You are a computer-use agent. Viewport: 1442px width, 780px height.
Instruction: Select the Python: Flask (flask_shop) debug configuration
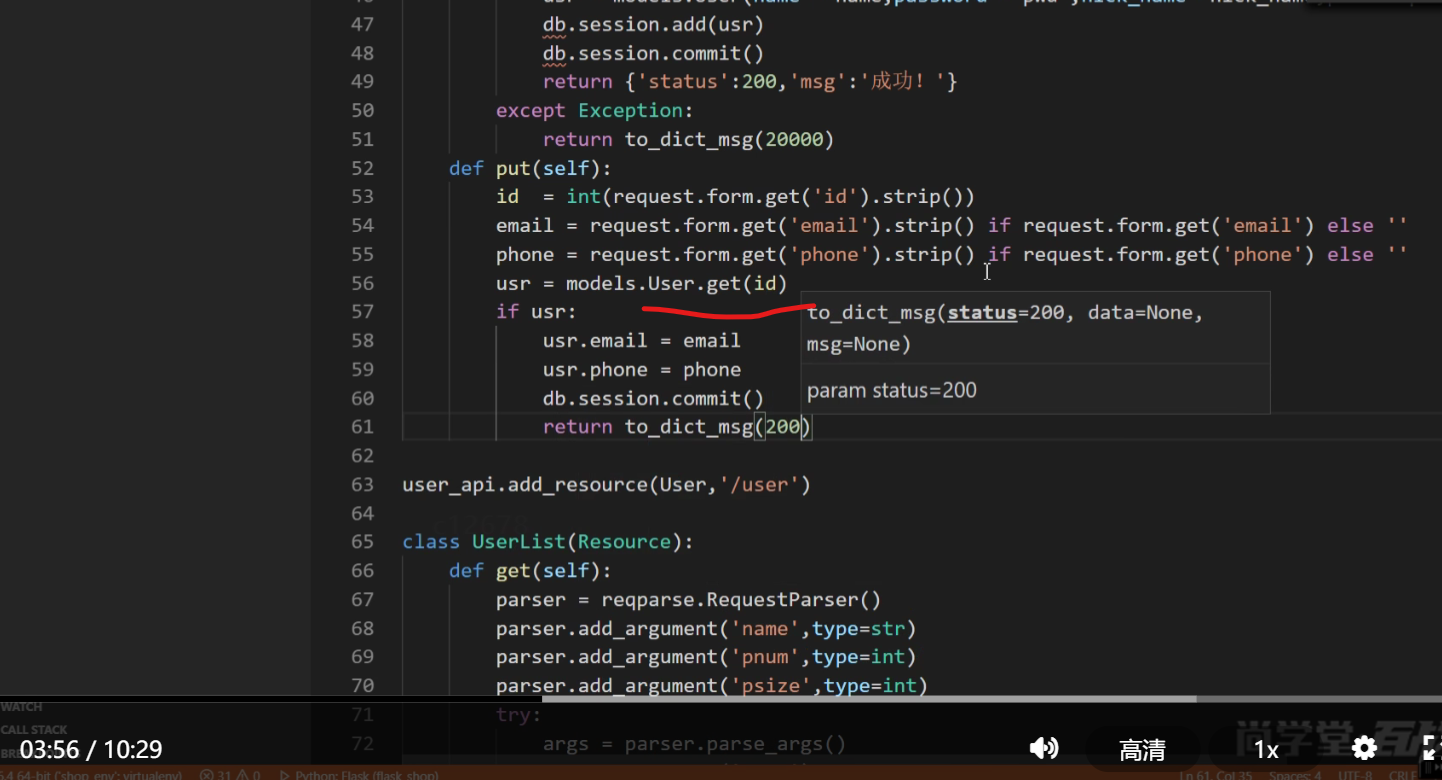tap(358, 774)
